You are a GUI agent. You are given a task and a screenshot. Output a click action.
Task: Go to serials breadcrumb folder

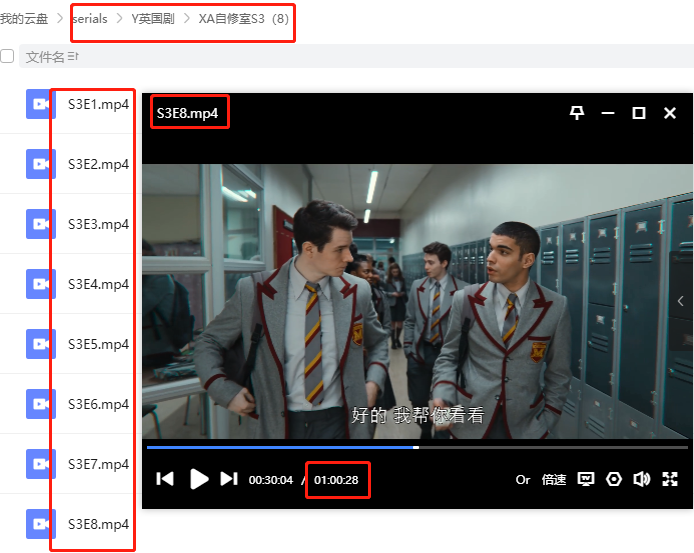(90, 19)
